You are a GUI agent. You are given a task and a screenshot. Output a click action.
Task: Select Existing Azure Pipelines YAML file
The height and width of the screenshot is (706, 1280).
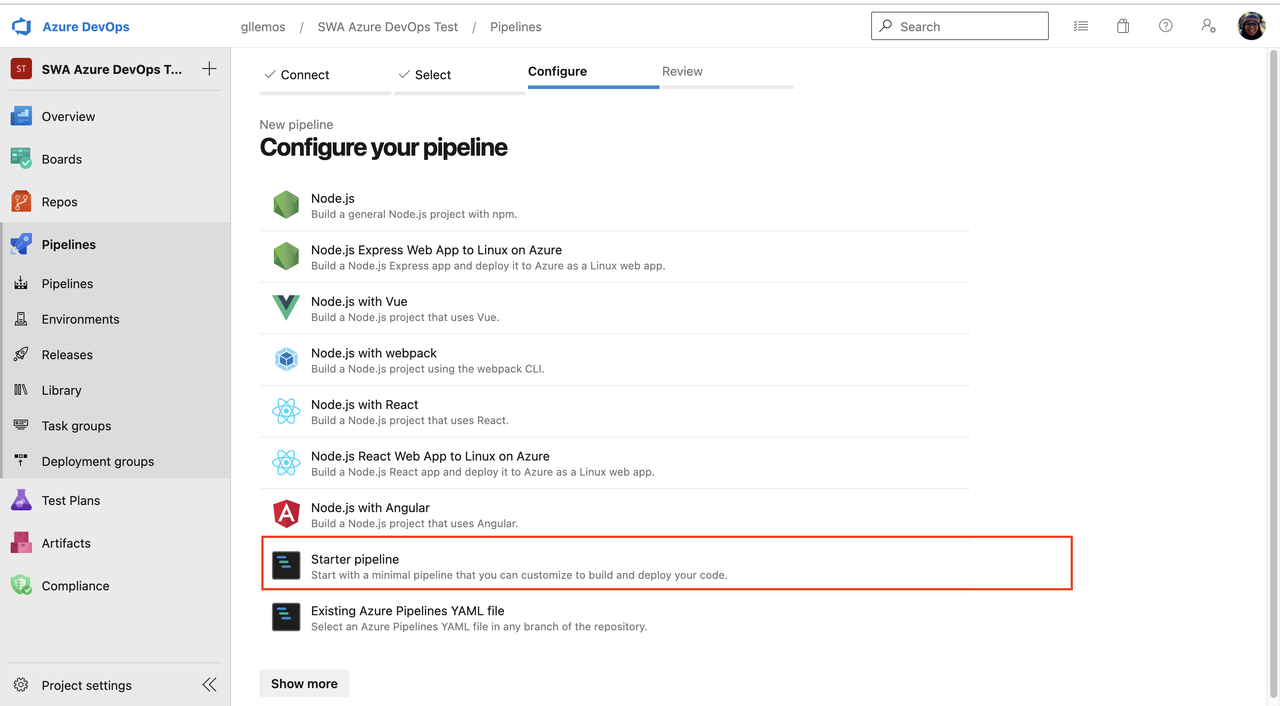(615, 618)
